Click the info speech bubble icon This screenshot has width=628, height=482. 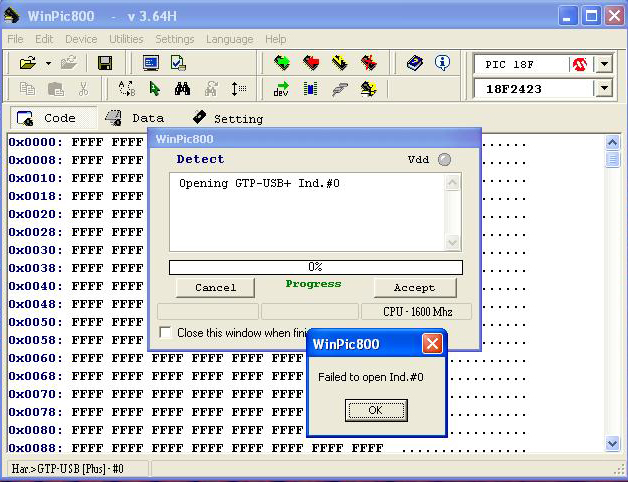[x=442, y=63]
